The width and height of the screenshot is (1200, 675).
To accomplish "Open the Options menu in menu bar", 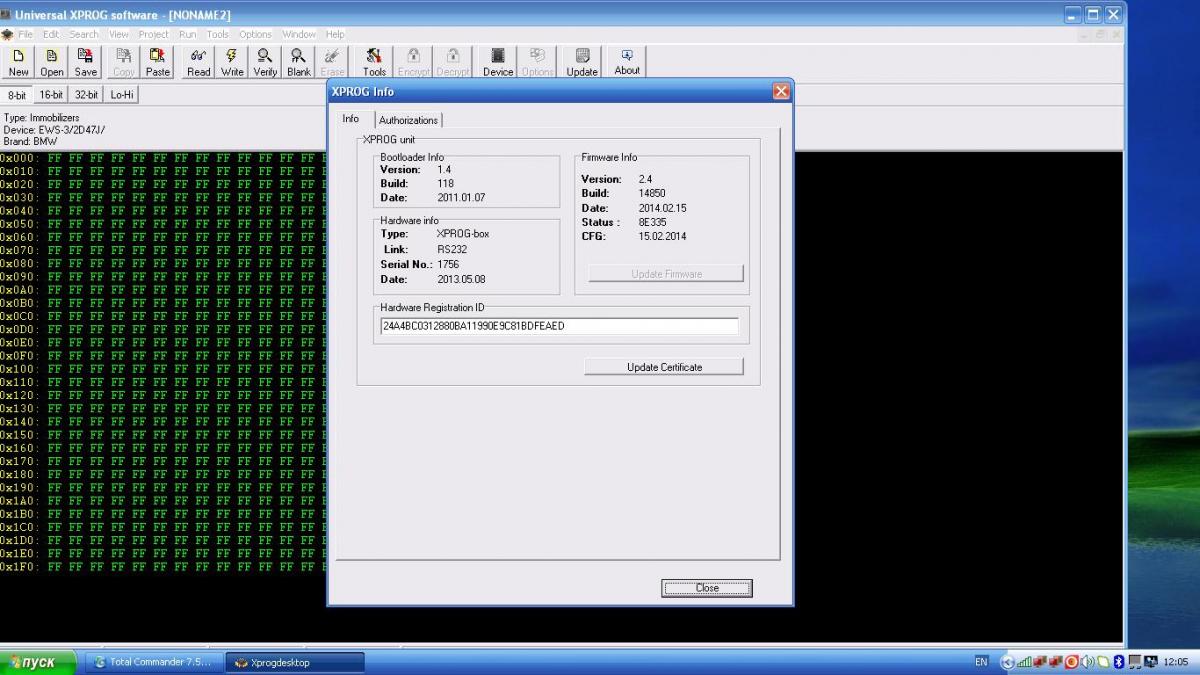I will (255, 34).
